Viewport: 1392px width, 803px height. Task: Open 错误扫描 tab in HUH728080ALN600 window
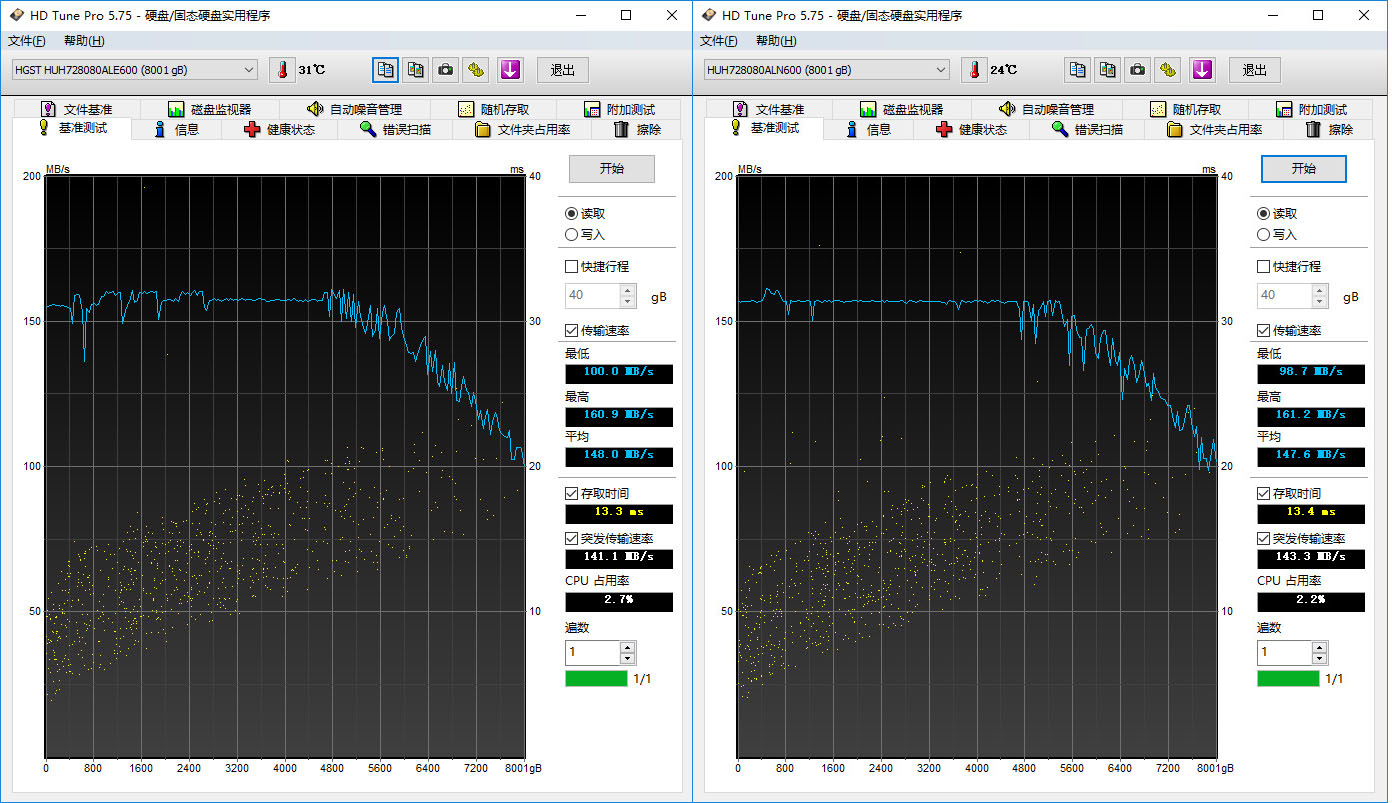pyautogui.click(x=1087, y=130)
